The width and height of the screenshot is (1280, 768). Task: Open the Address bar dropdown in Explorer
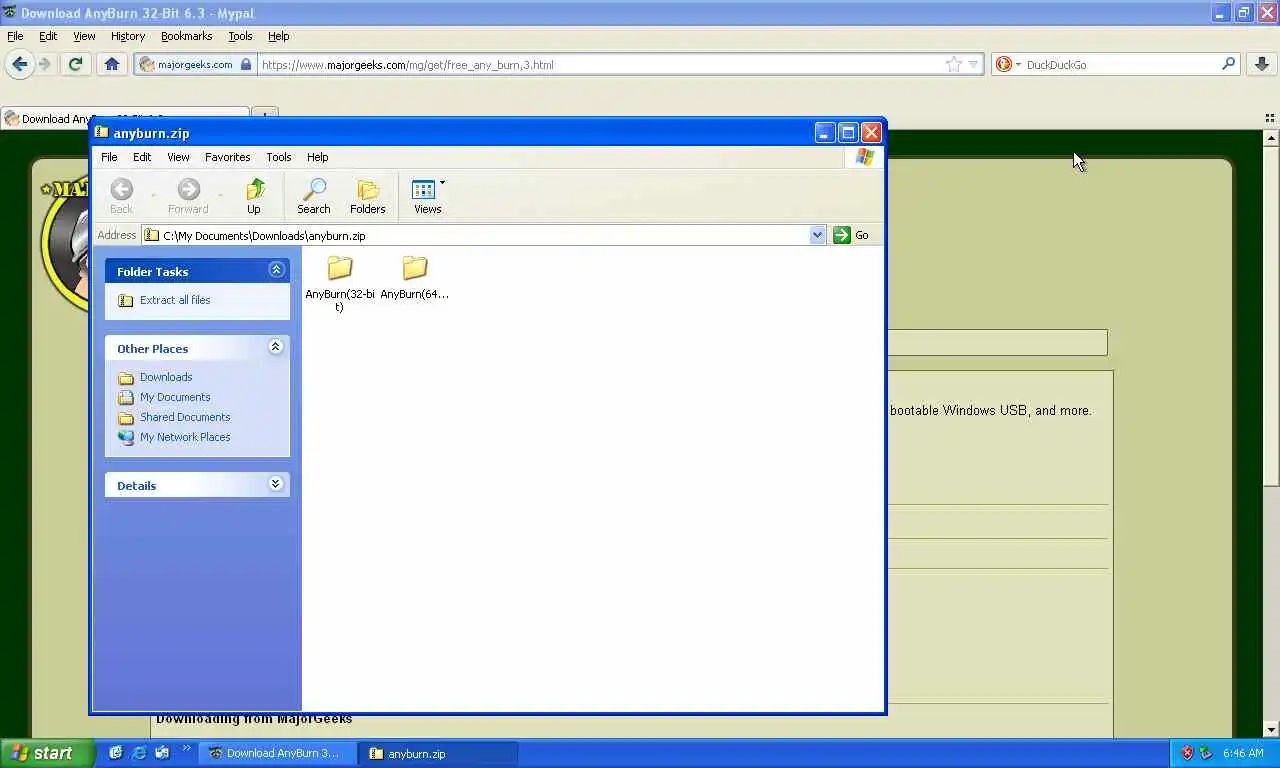point(817,235)
